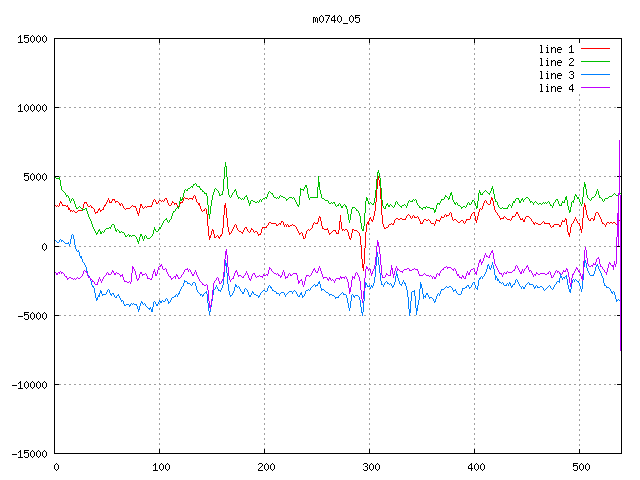The height and width of the screenshot is (480, 640).
Task: Click the 200 x-axis tick label
Action: coord(265,467)
